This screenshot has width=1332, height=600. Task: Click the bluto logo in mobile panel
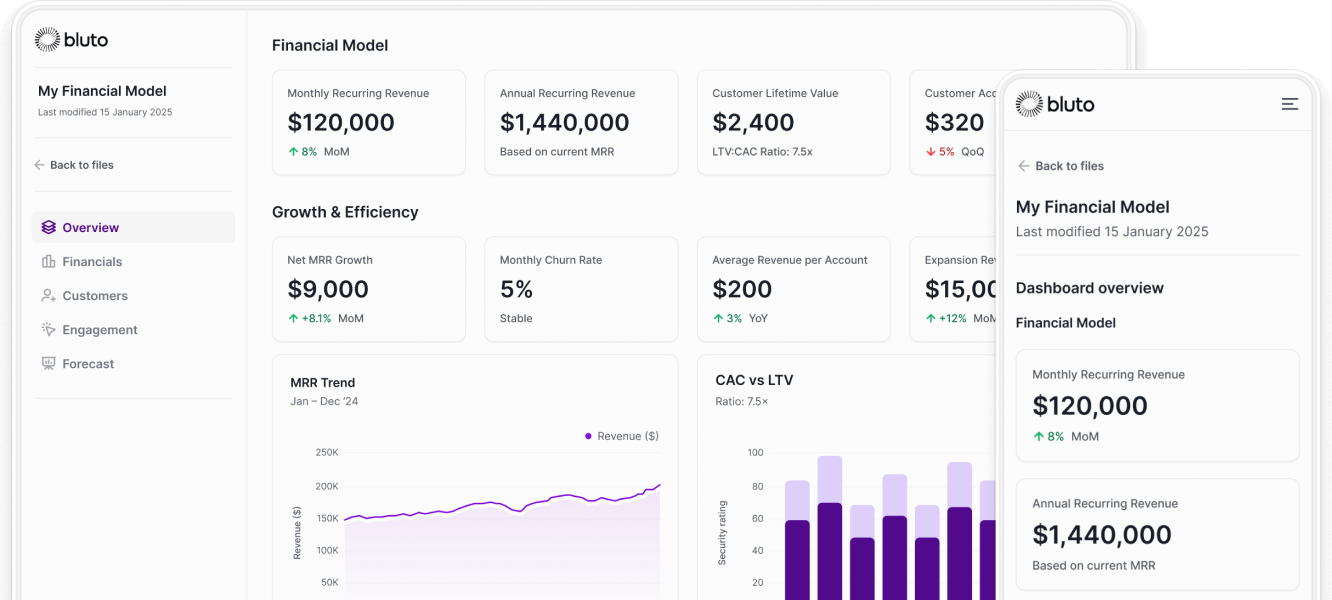1055,104
